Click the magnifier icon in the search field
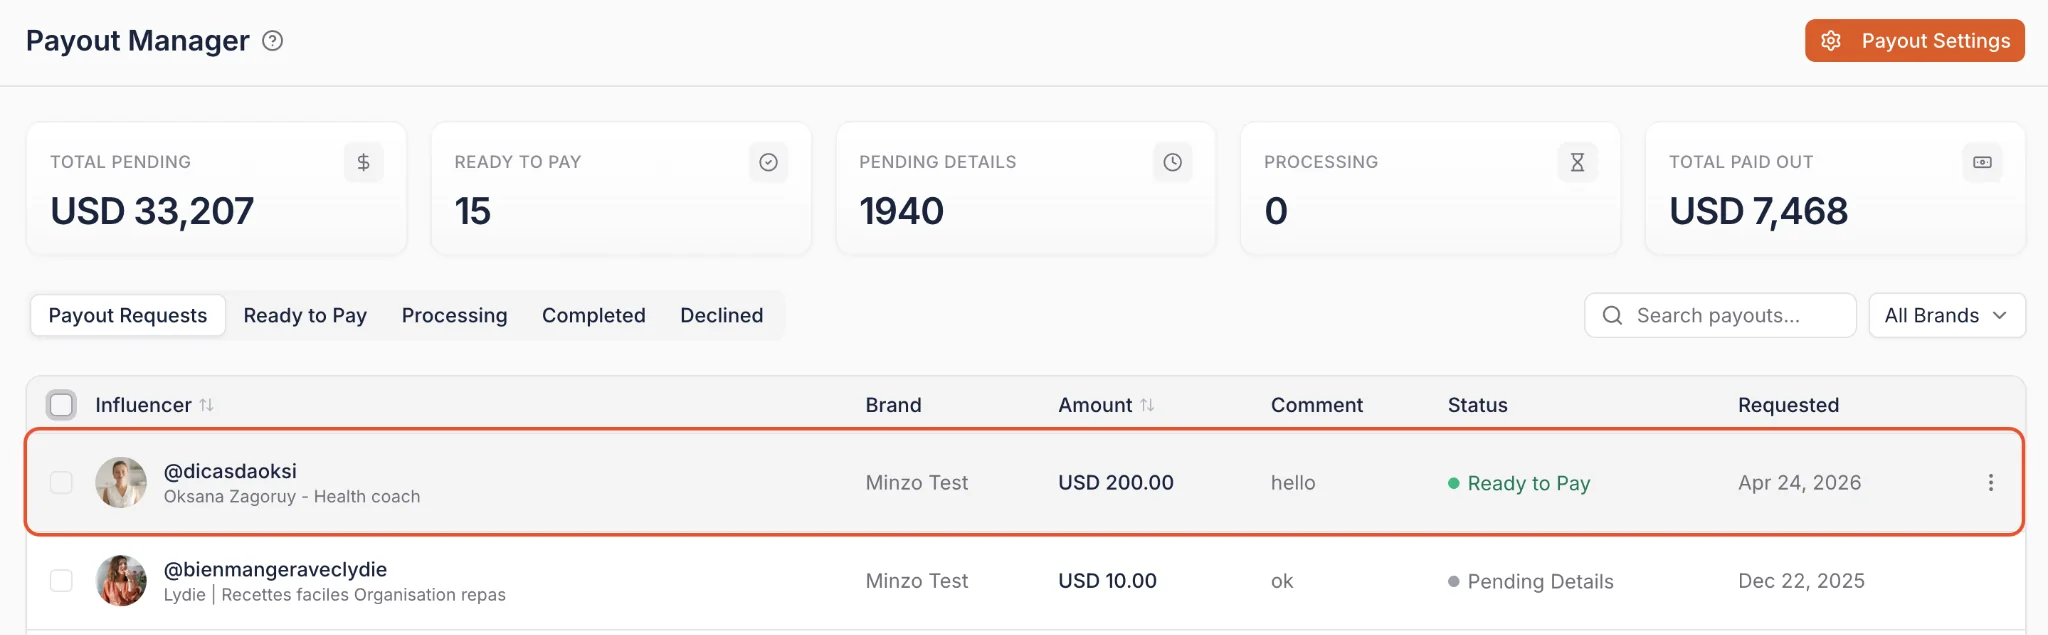This screenshot has height=635, width=2048. pos(1612,316)
